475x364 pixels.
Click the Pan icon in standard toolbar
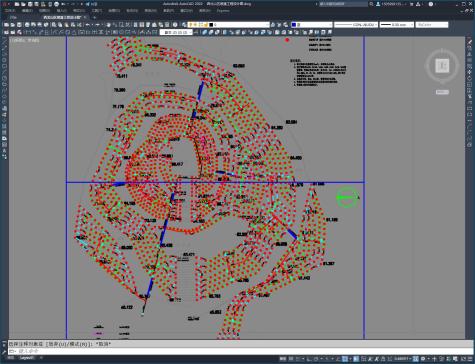108,25
